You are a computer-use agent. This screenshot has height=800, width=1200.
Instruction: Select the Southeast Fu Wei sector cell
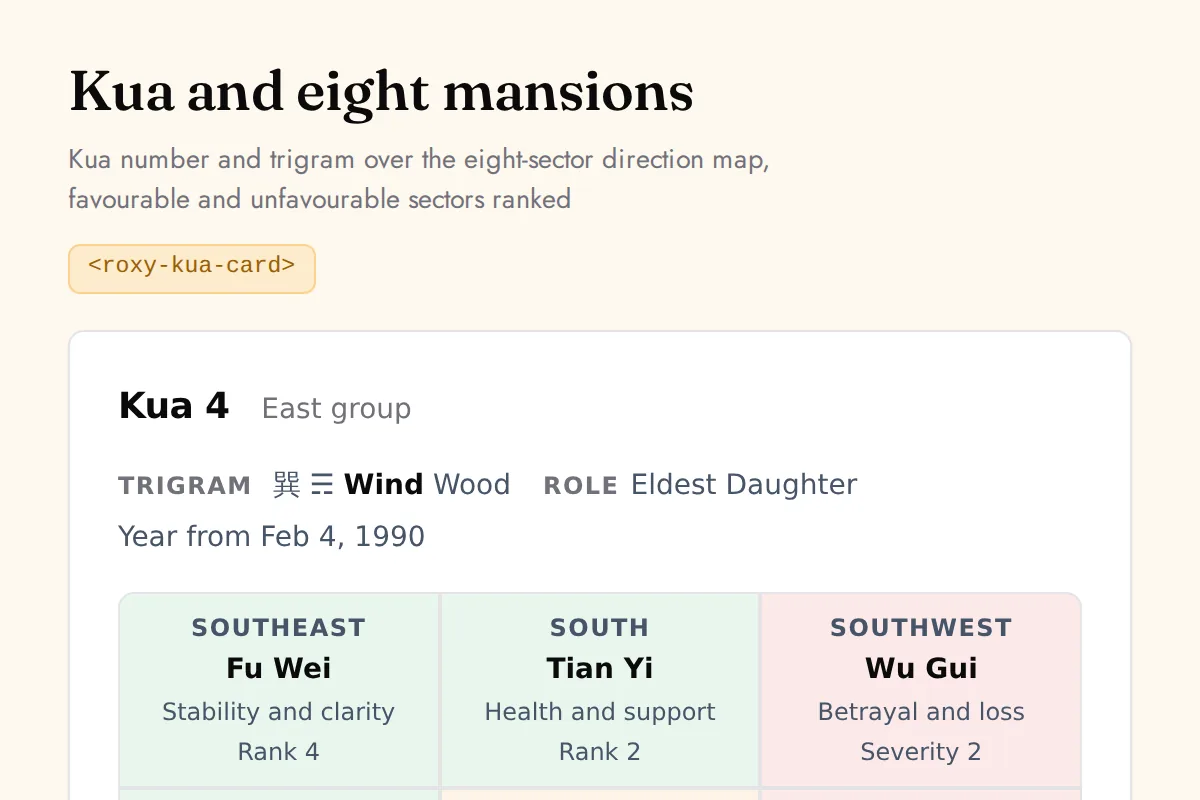279,690
